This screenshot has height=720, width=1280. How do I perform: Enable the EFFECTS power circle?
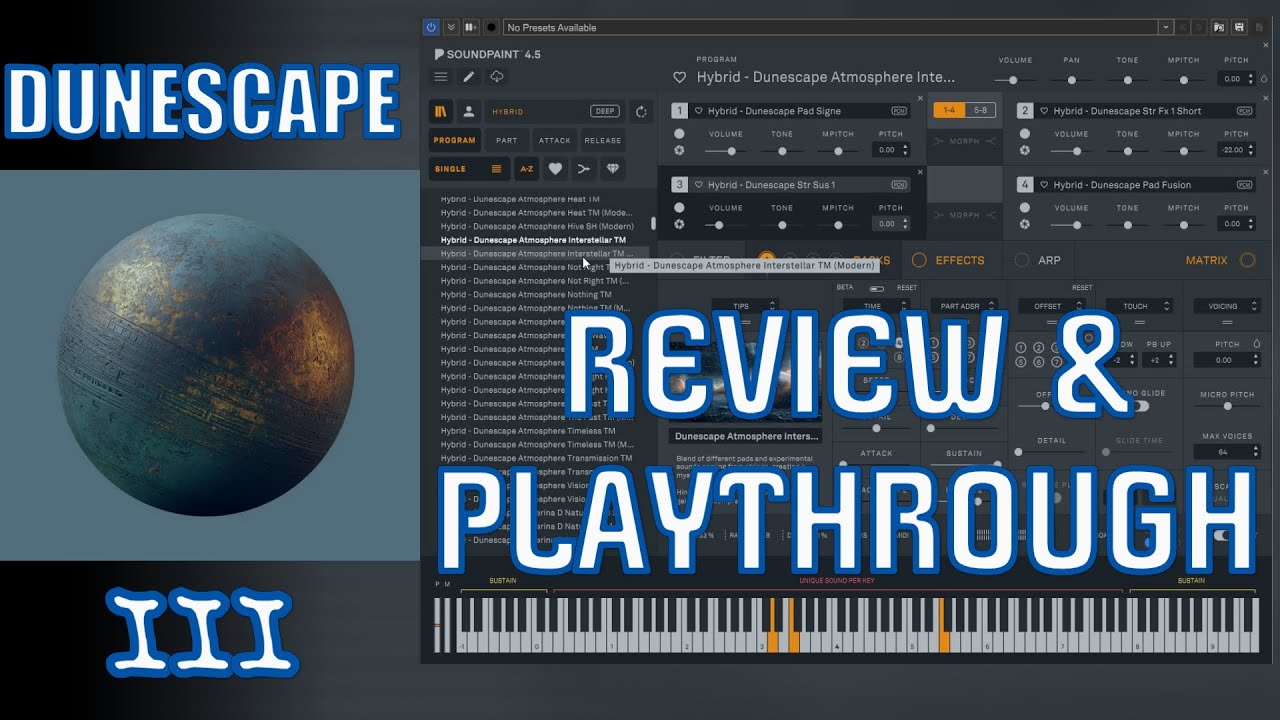[919, 260]
